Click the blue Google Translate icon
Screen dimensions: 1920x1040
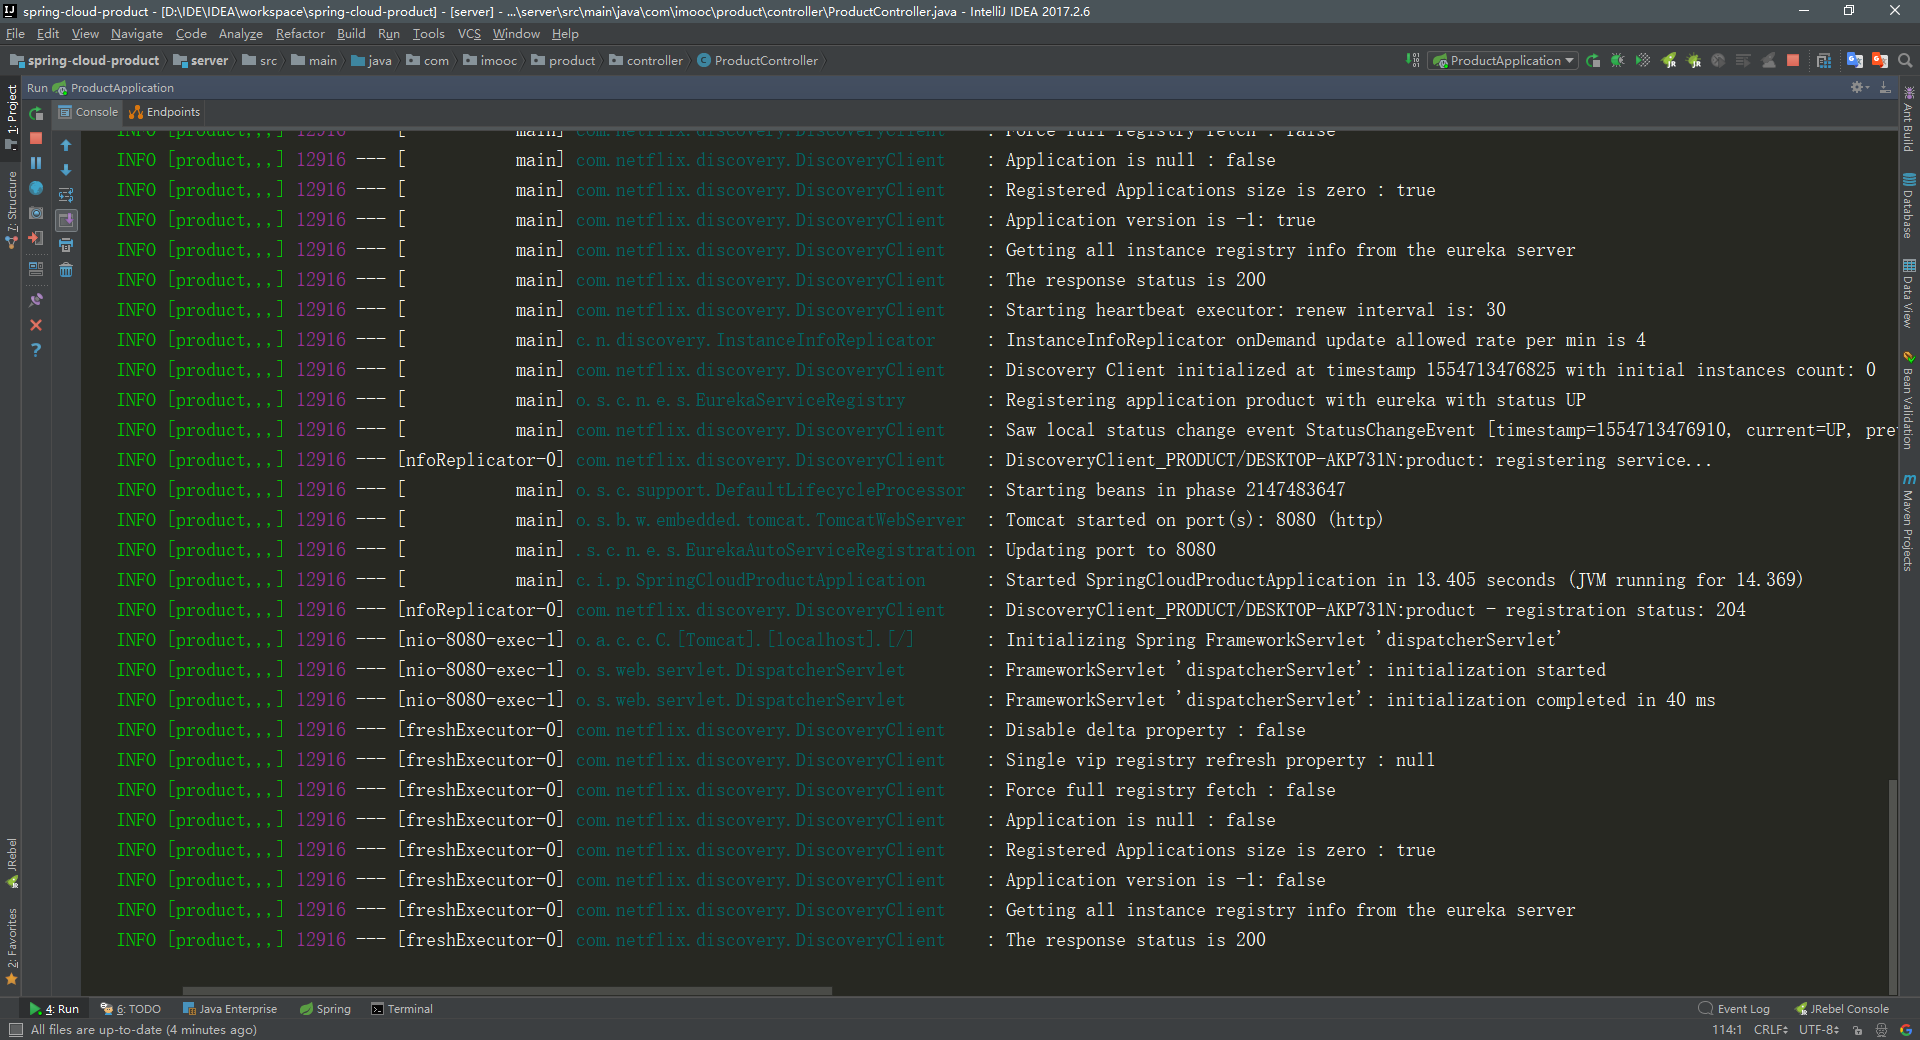1855,61
